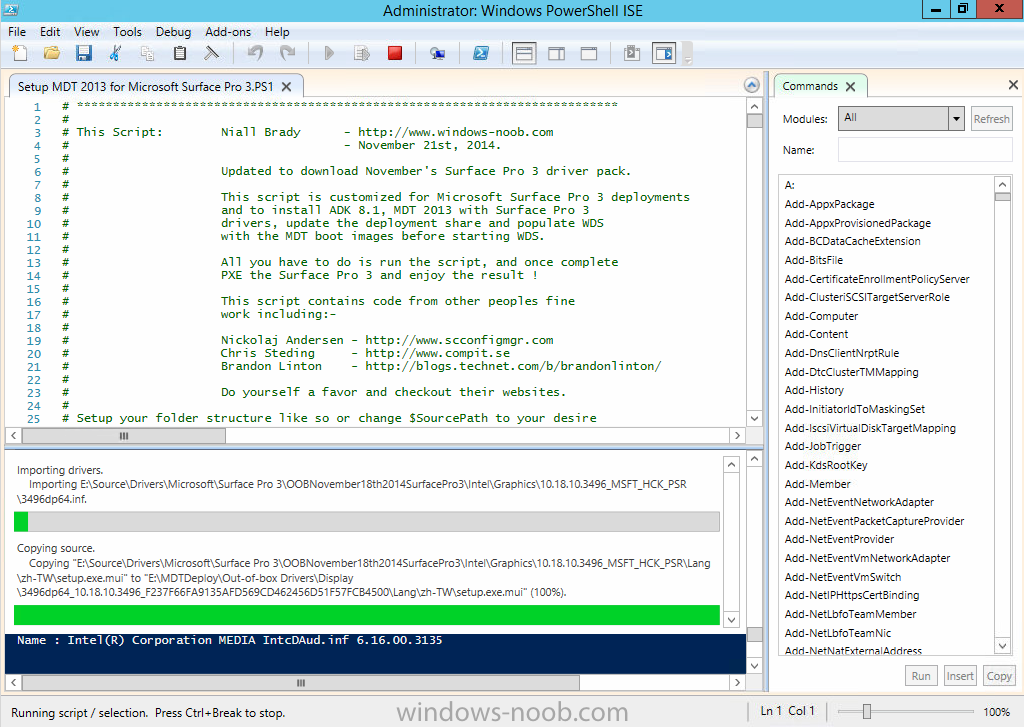Toggle the Show Command Window icon

coord(632,53)
